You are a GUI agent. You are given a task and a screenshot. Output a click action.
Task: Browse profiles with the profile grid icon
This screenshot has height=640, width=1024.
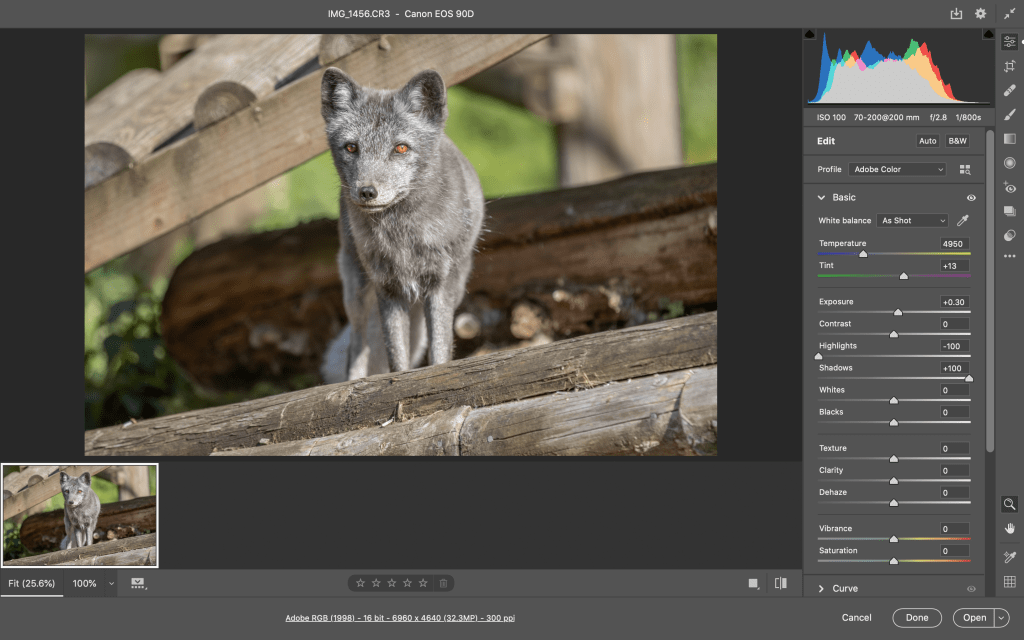(965, 170)
